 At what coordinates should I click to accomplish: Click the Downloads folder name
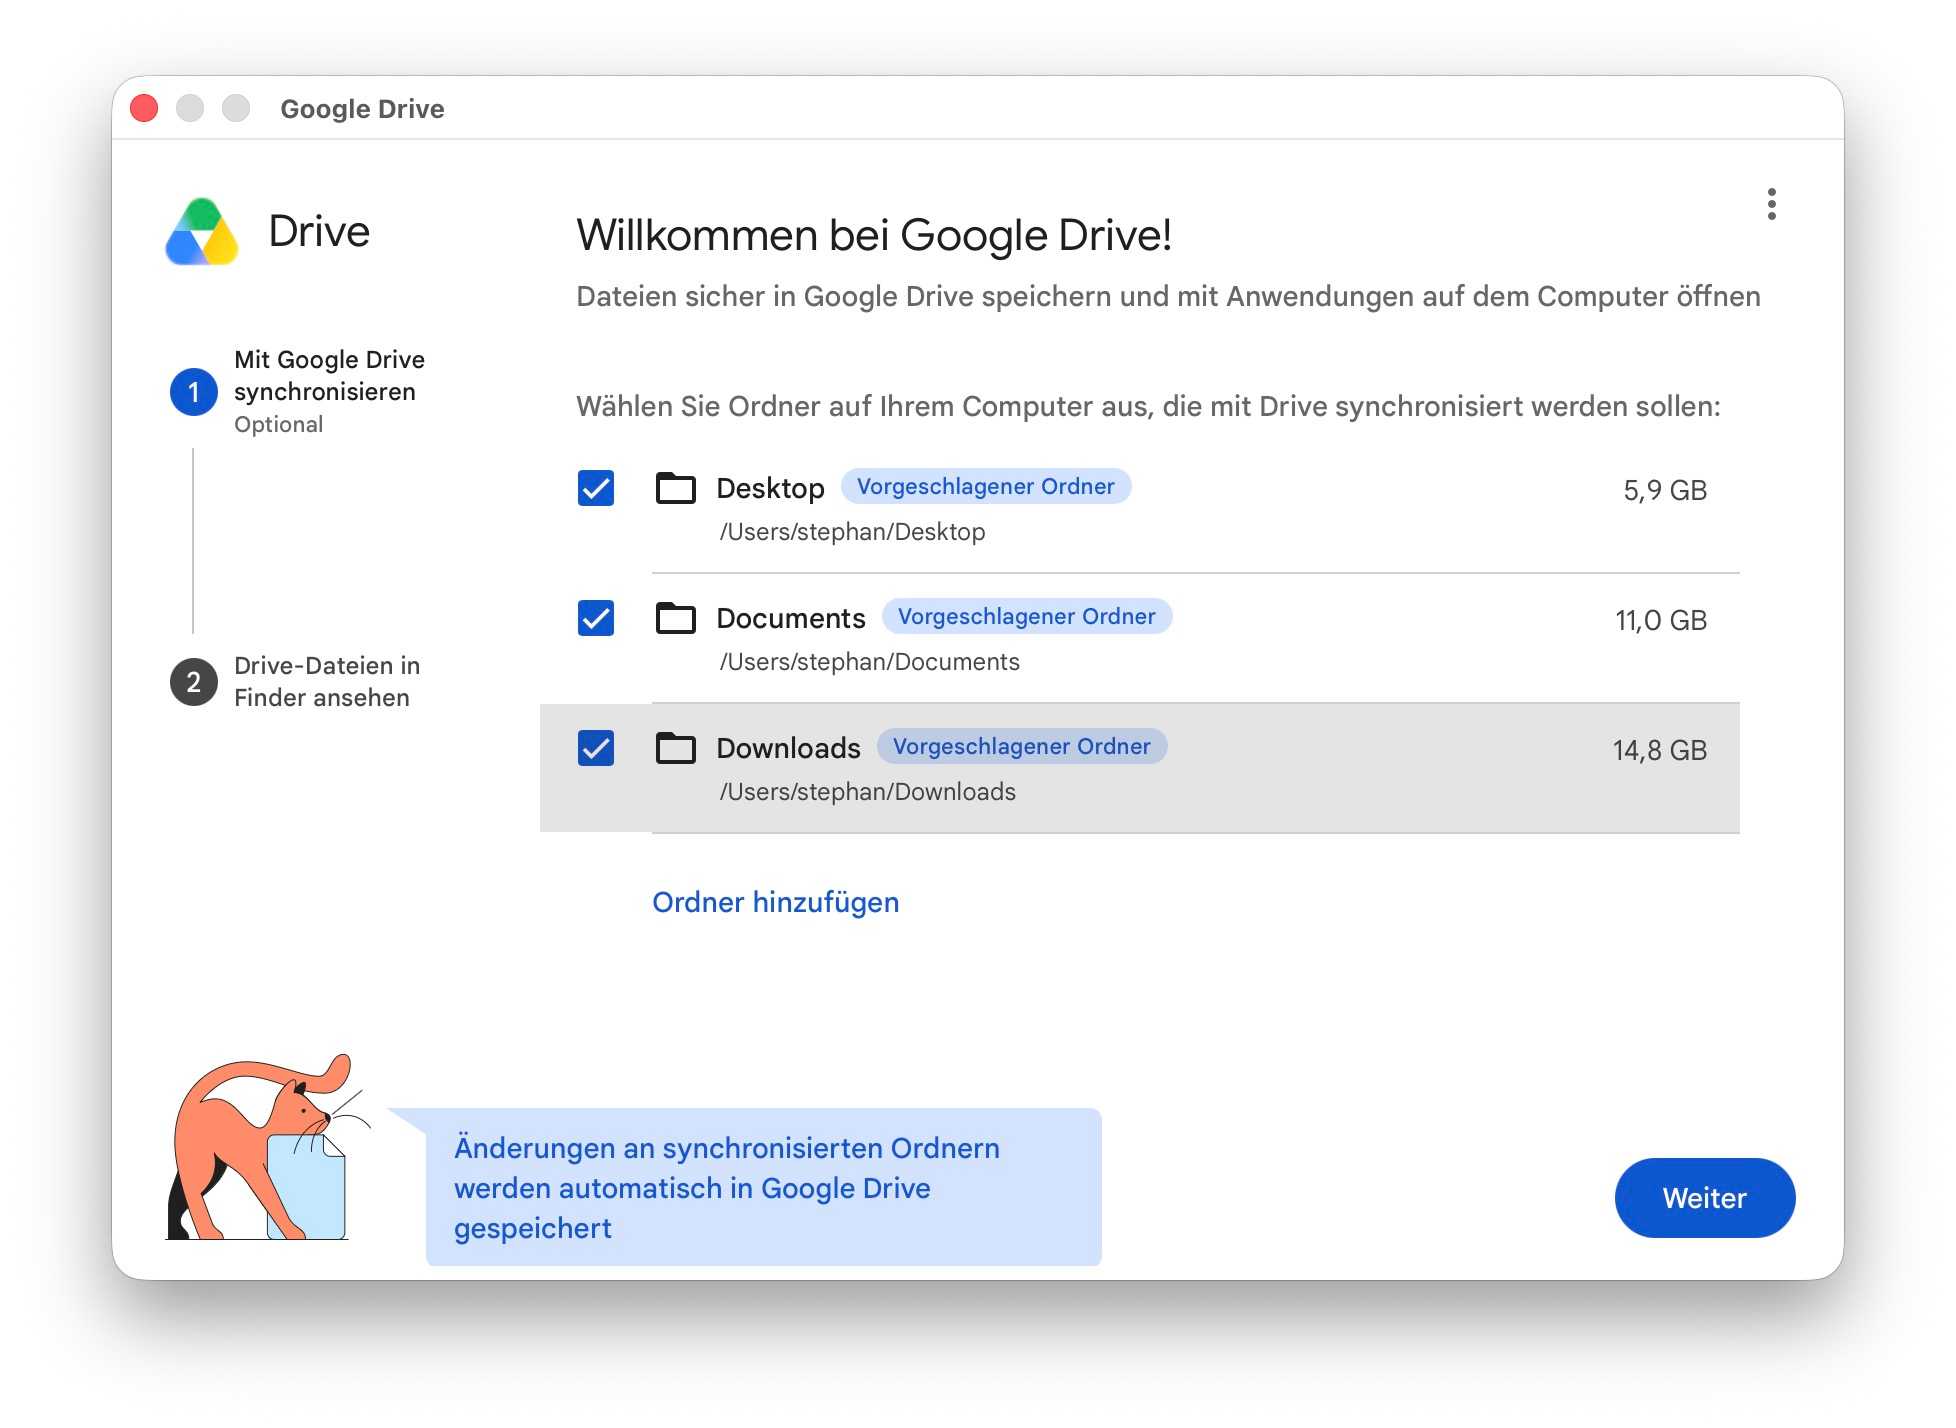pyautogui.click(x=788, y=748)
